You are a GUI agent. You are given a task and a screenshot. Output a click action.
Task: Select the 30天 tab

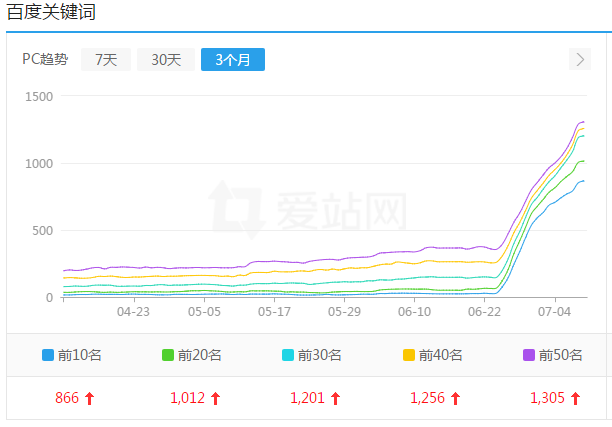click(x=166, y=60)
